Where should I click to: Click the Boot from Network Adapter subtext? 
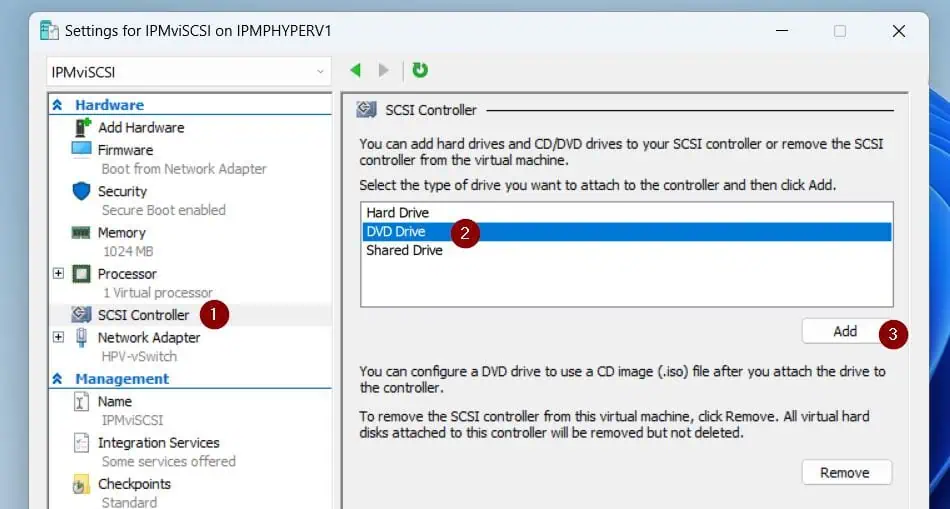(x=184, y=168)
